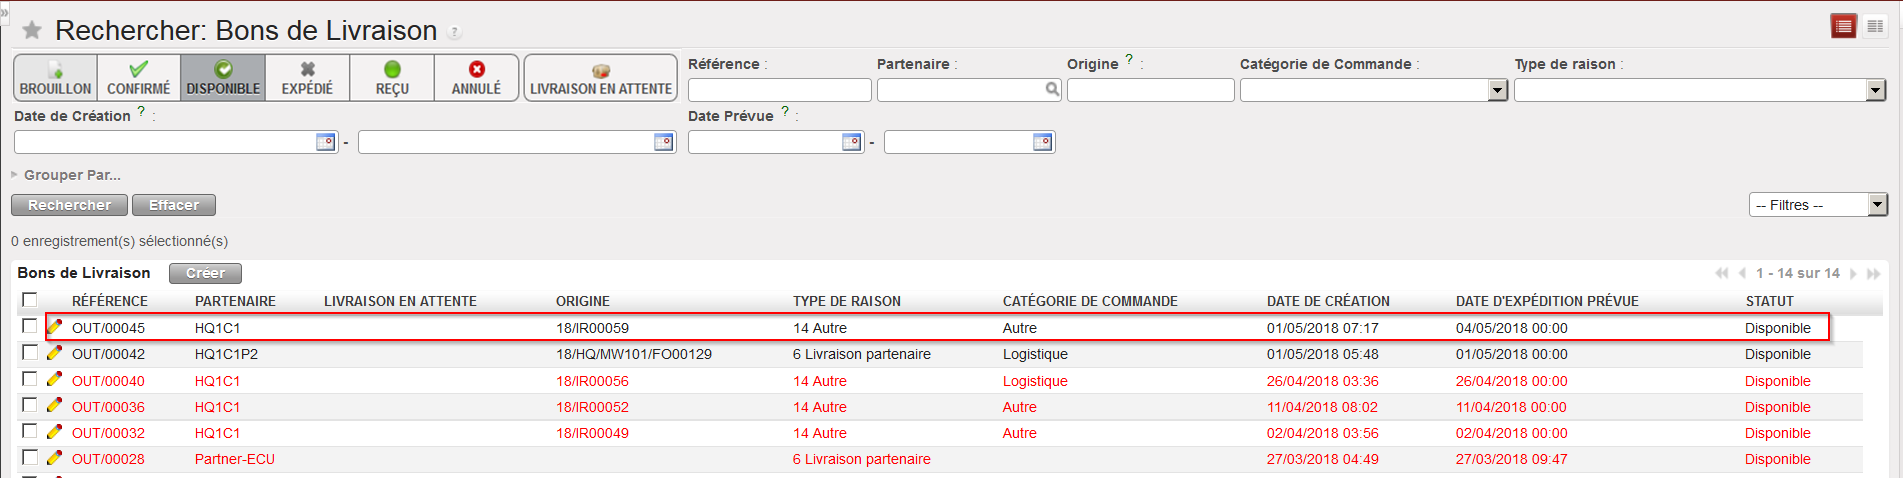Switch to the red list view icon
Image resolution: width=1903 pixels, height=478 pixels.
pos(1844,27)
